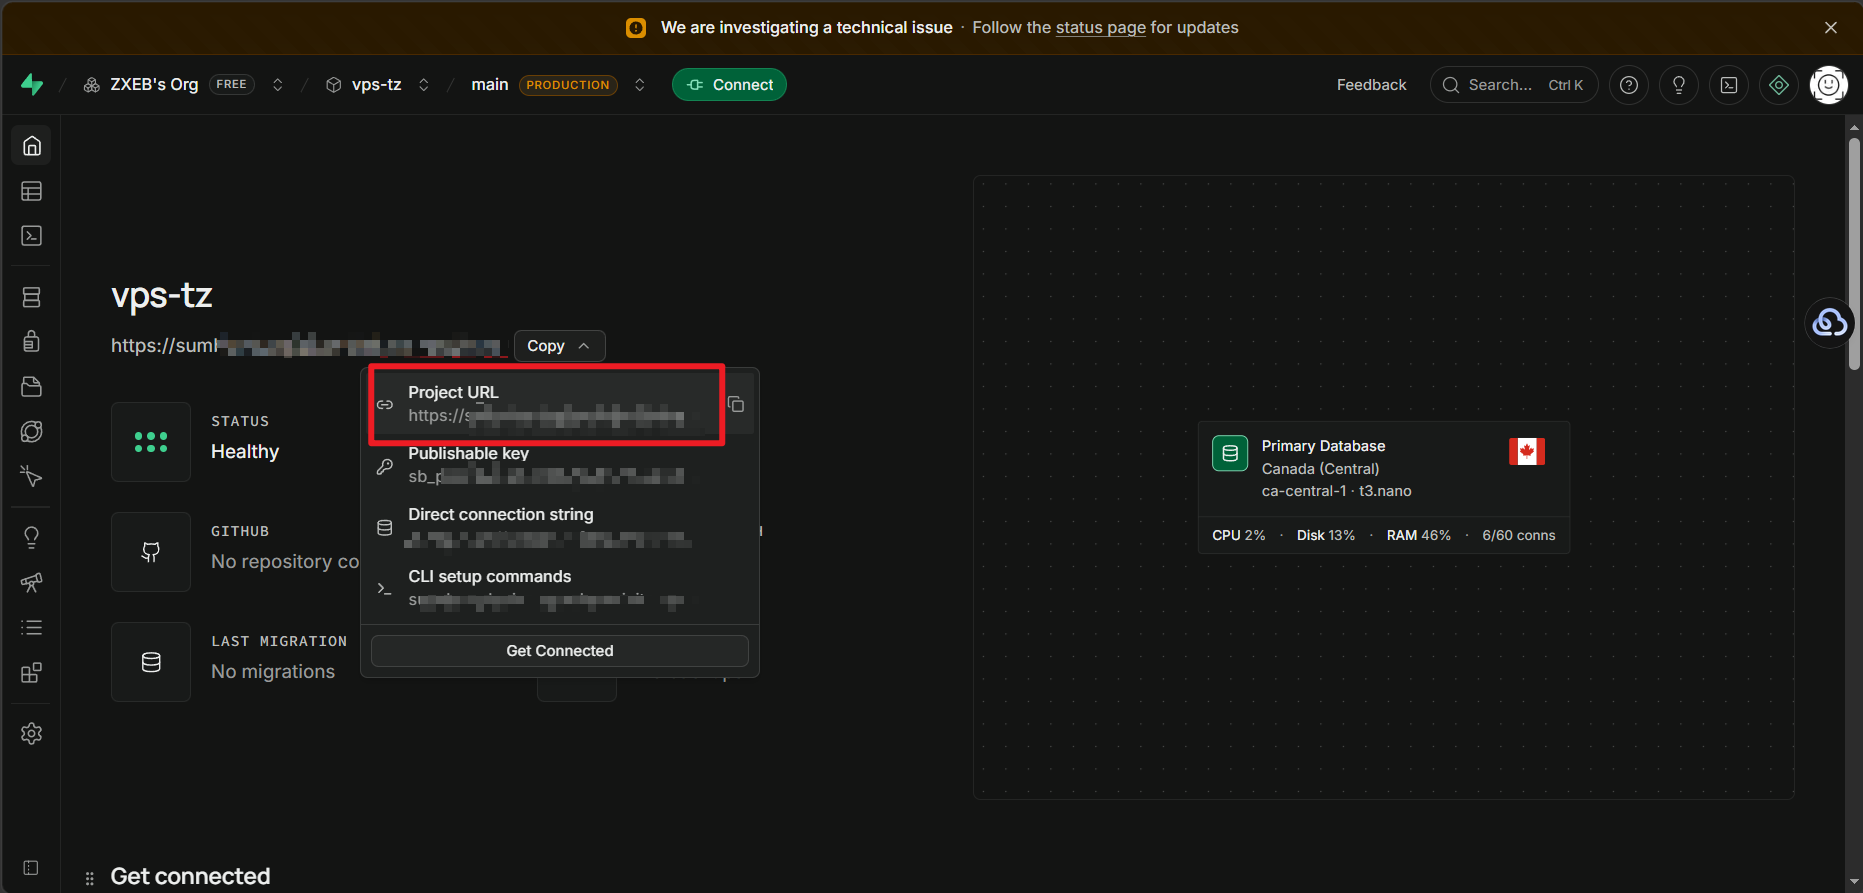Click the "CPU 2%" metric
Screen dimensions: 1863x893
[1238, 535]
